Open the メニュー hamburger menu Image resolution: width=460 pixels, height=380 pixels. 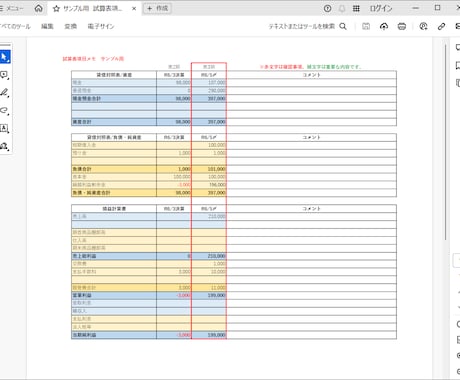(x=12, y=8)
